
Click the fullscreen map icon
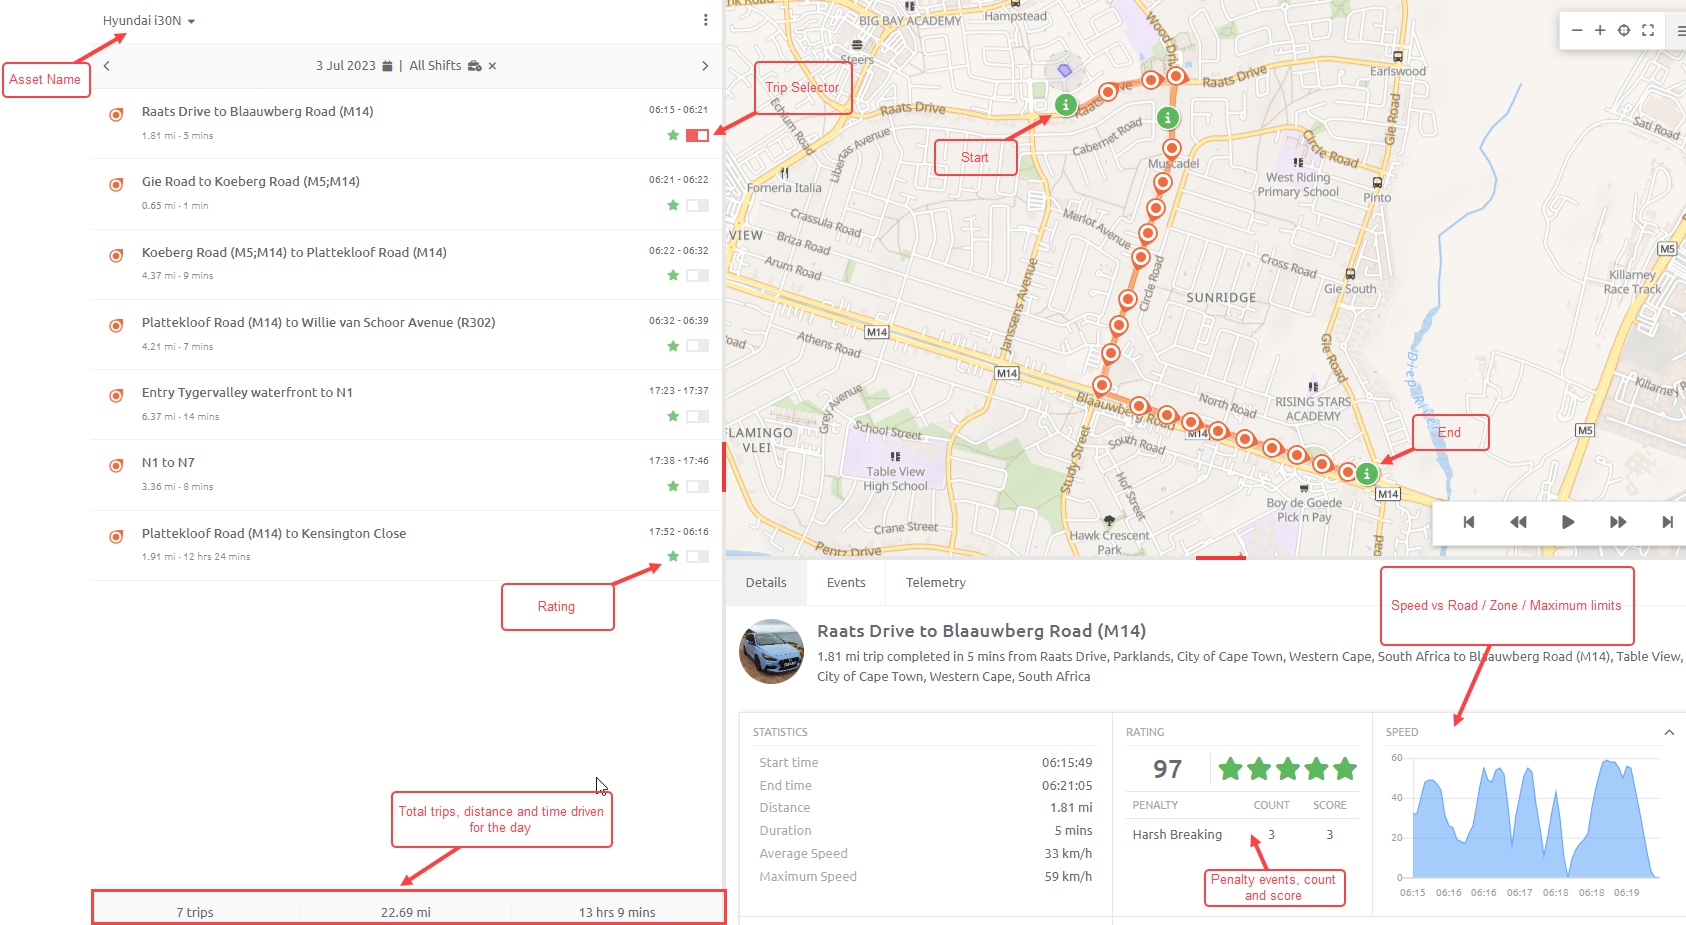coord(1648,30)
